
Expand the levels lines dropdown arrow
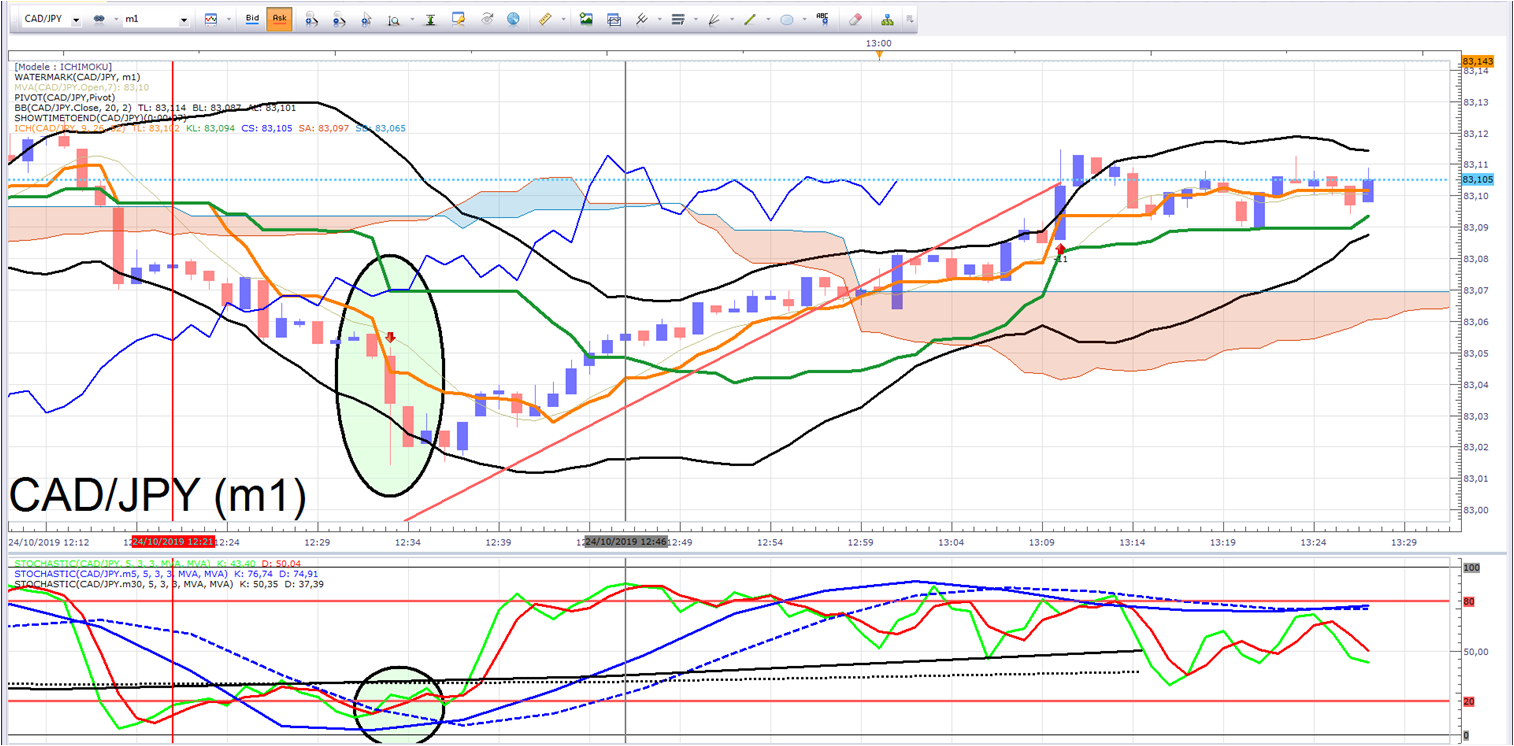[694, 20]
